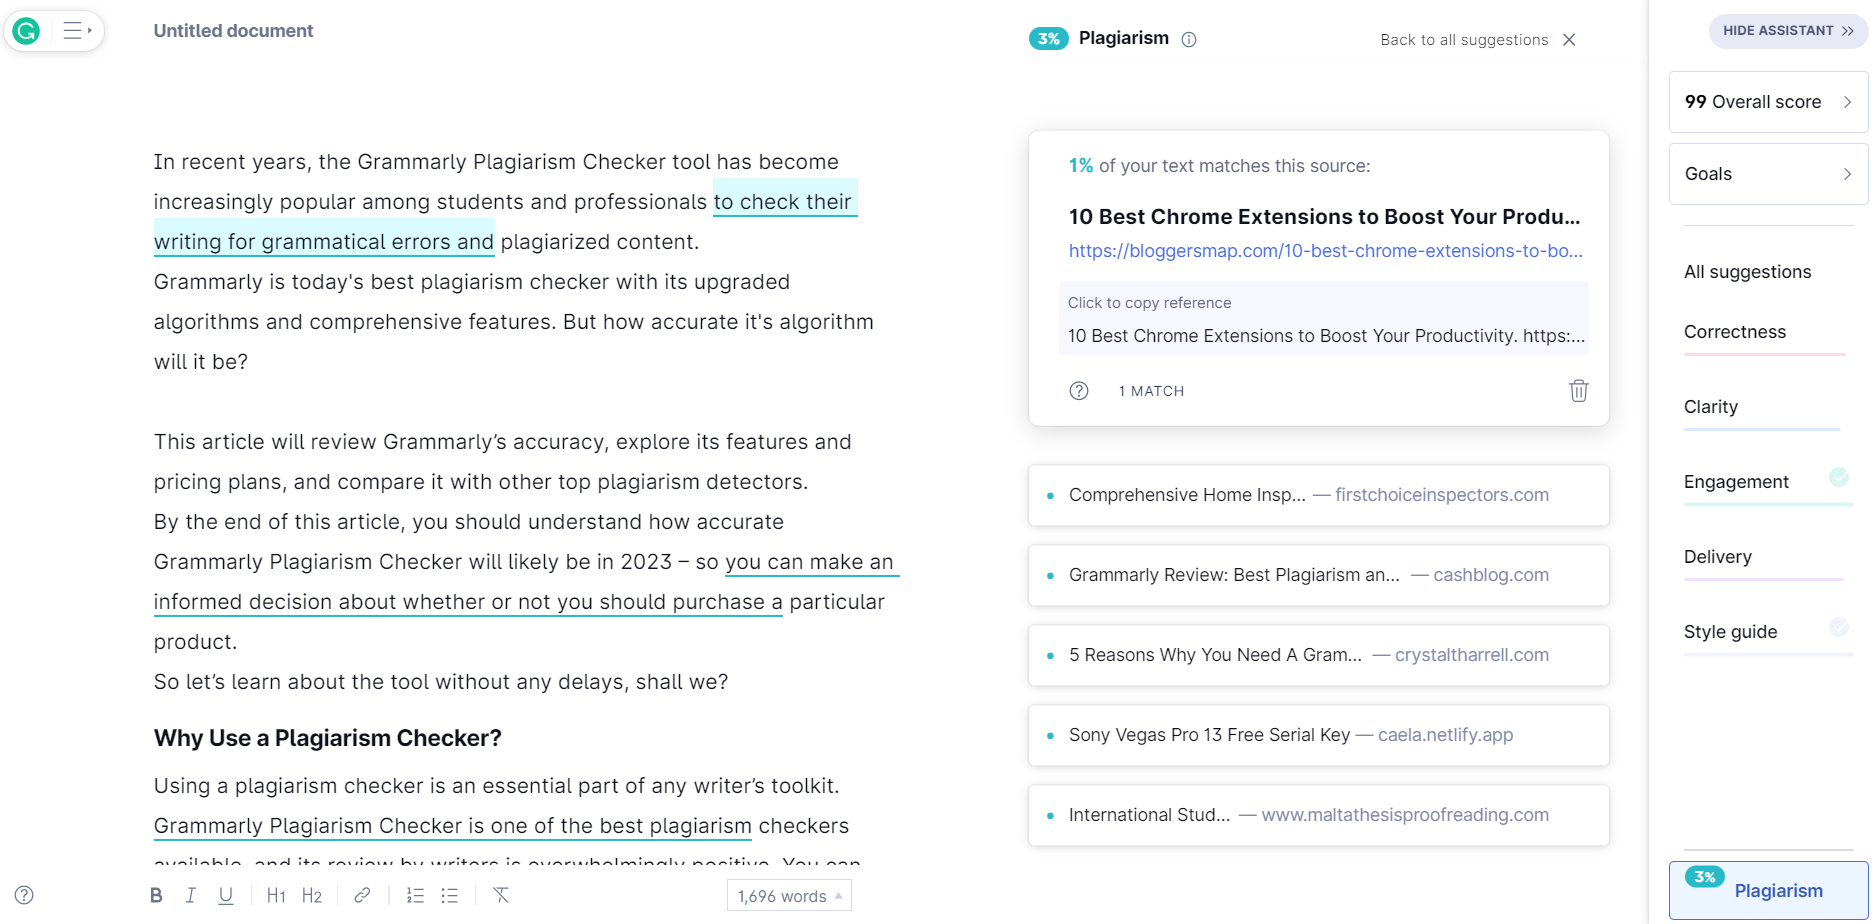Expand the 5 Reasons Why crystaltharrell.com source
1875x924 pixels.
click(1319, 655)
